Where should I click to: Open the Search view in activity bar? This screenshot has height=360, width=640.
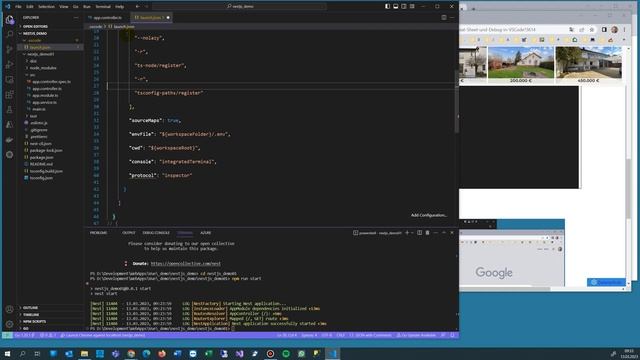pyautogui.click(x=9, y=34)
